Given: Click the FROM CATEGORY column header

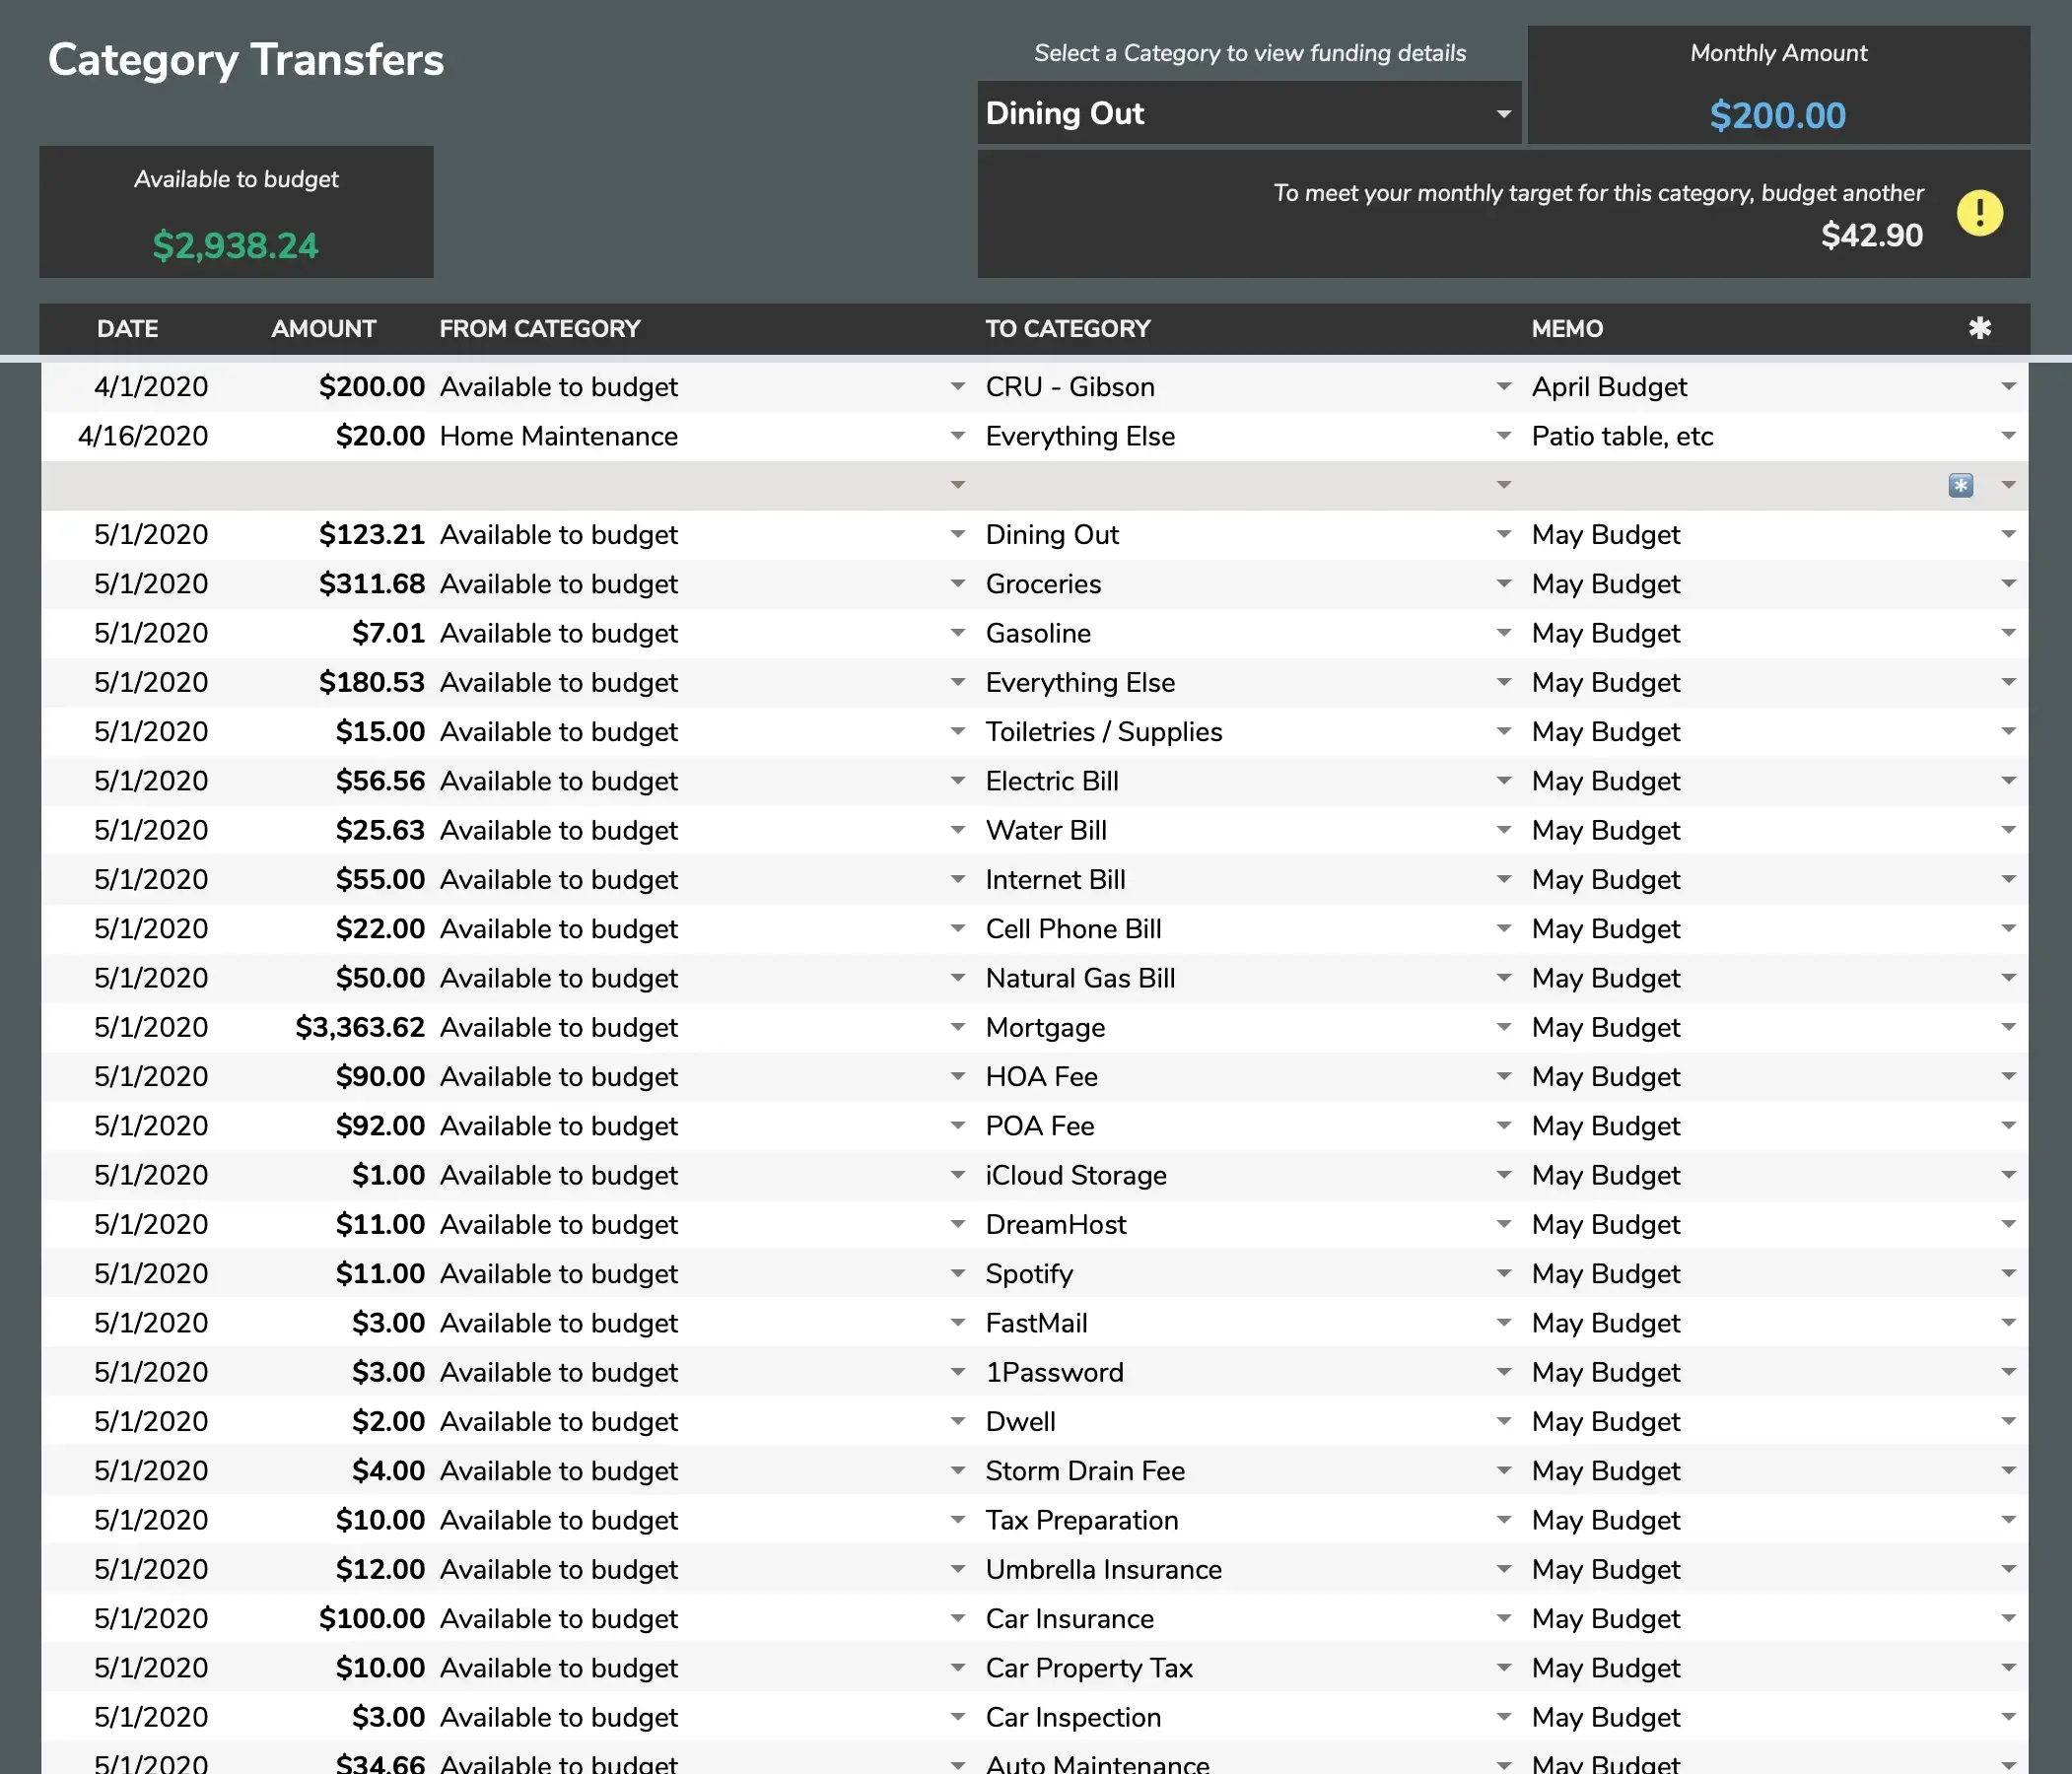Looking at the screenshot, I should [x=540, y=328].
